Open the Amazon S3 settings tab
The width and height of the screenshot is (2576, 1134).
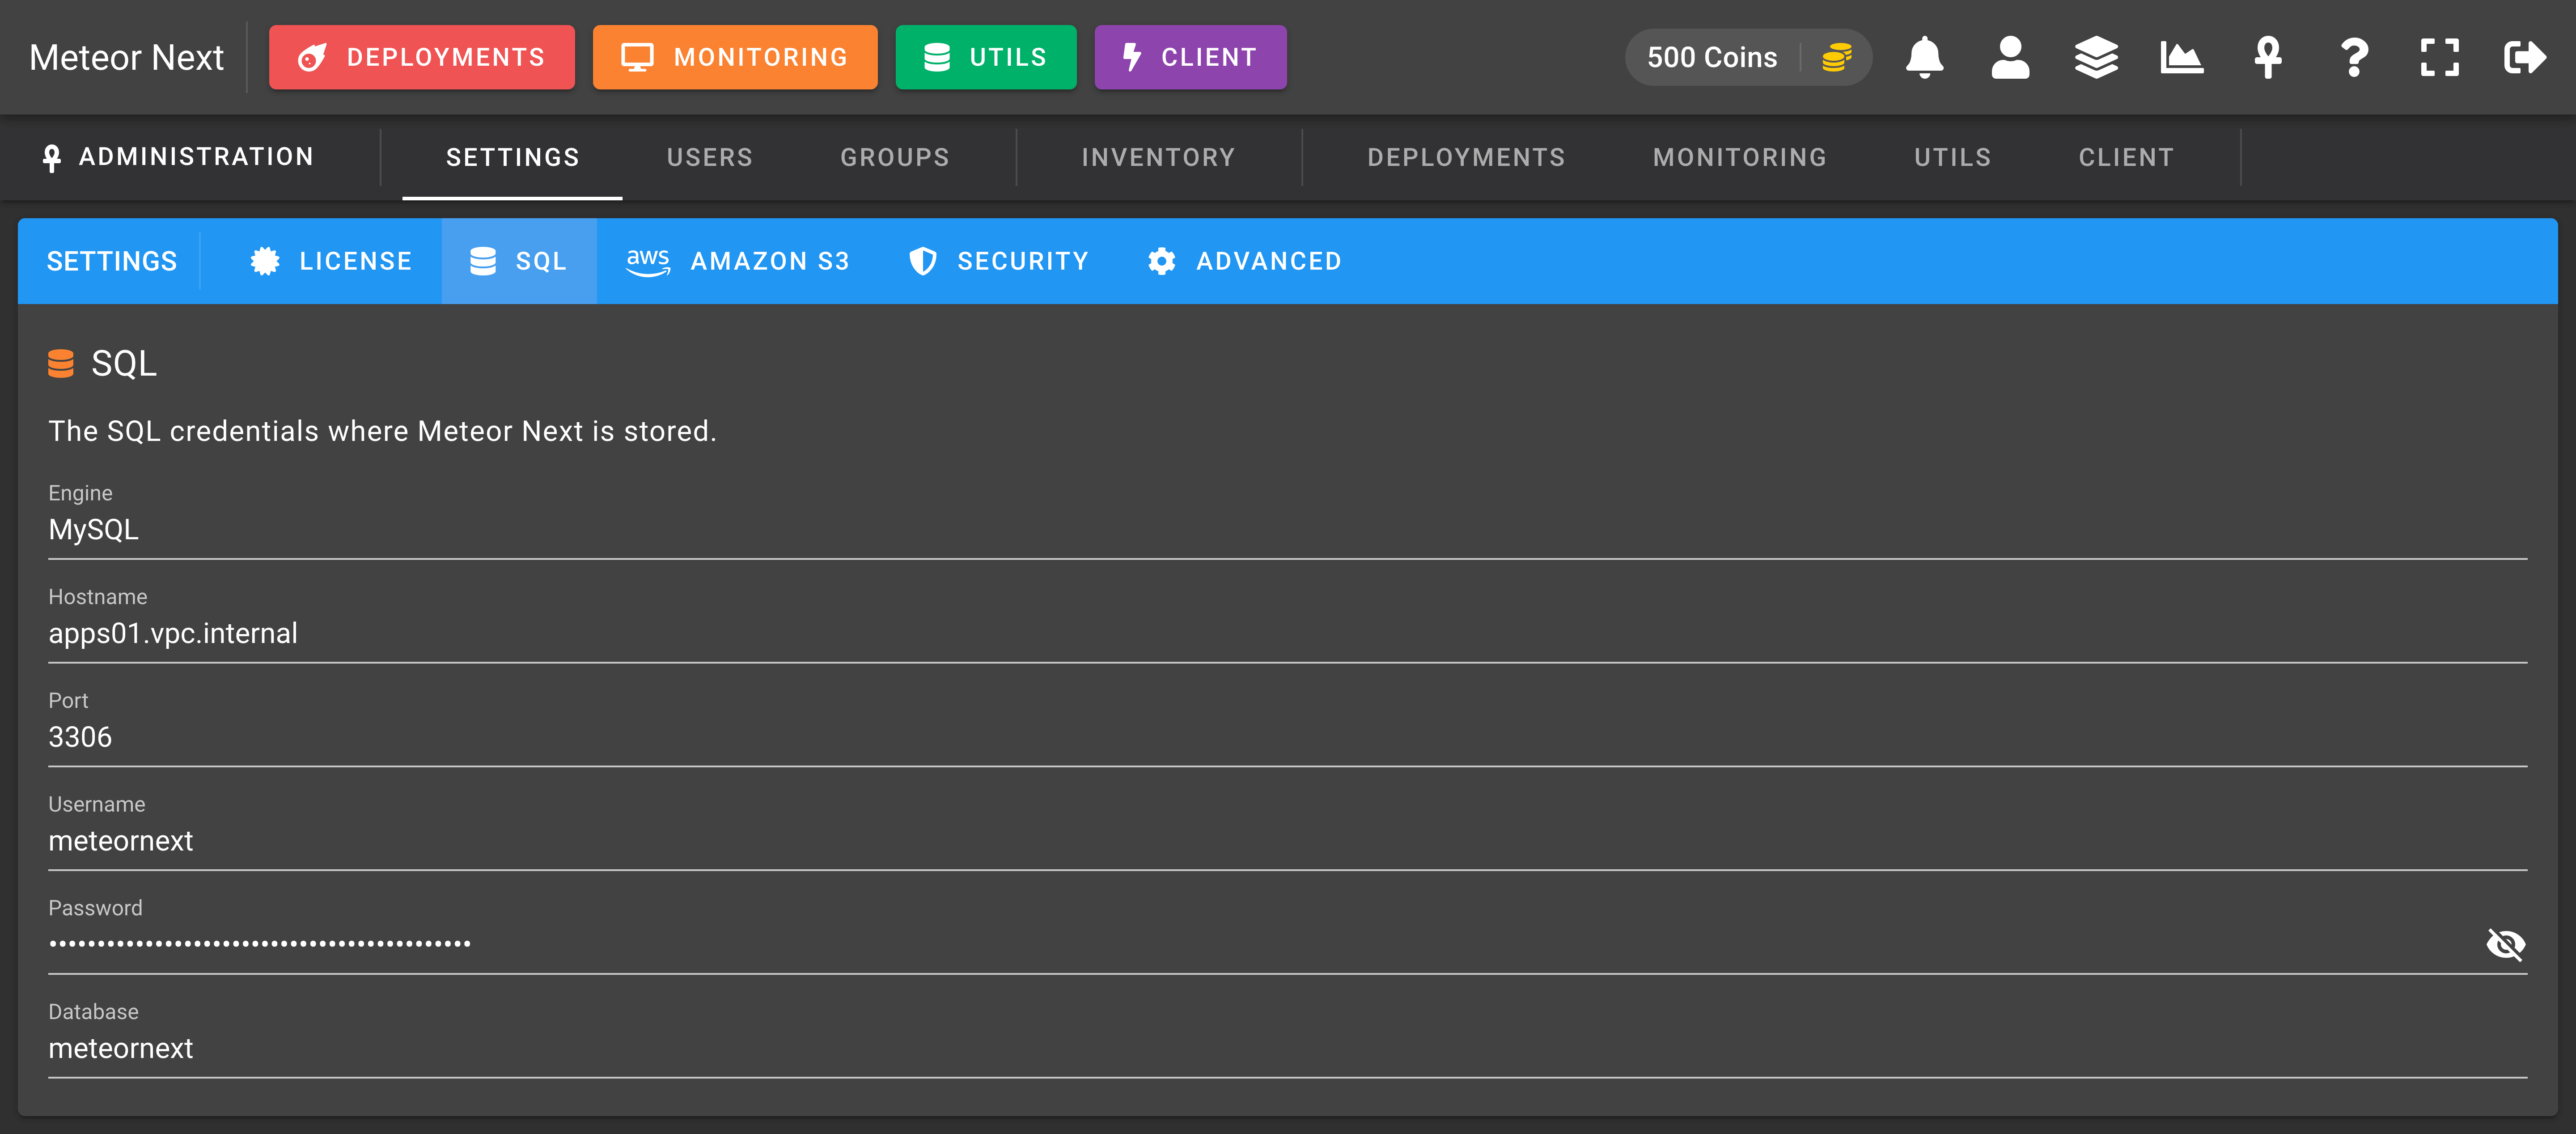coord(738,261)
